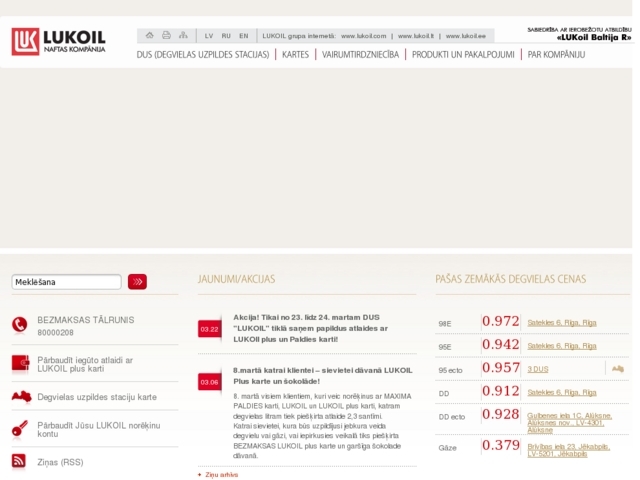Click the LUKoil Baltija R company name

coord(594,38)
